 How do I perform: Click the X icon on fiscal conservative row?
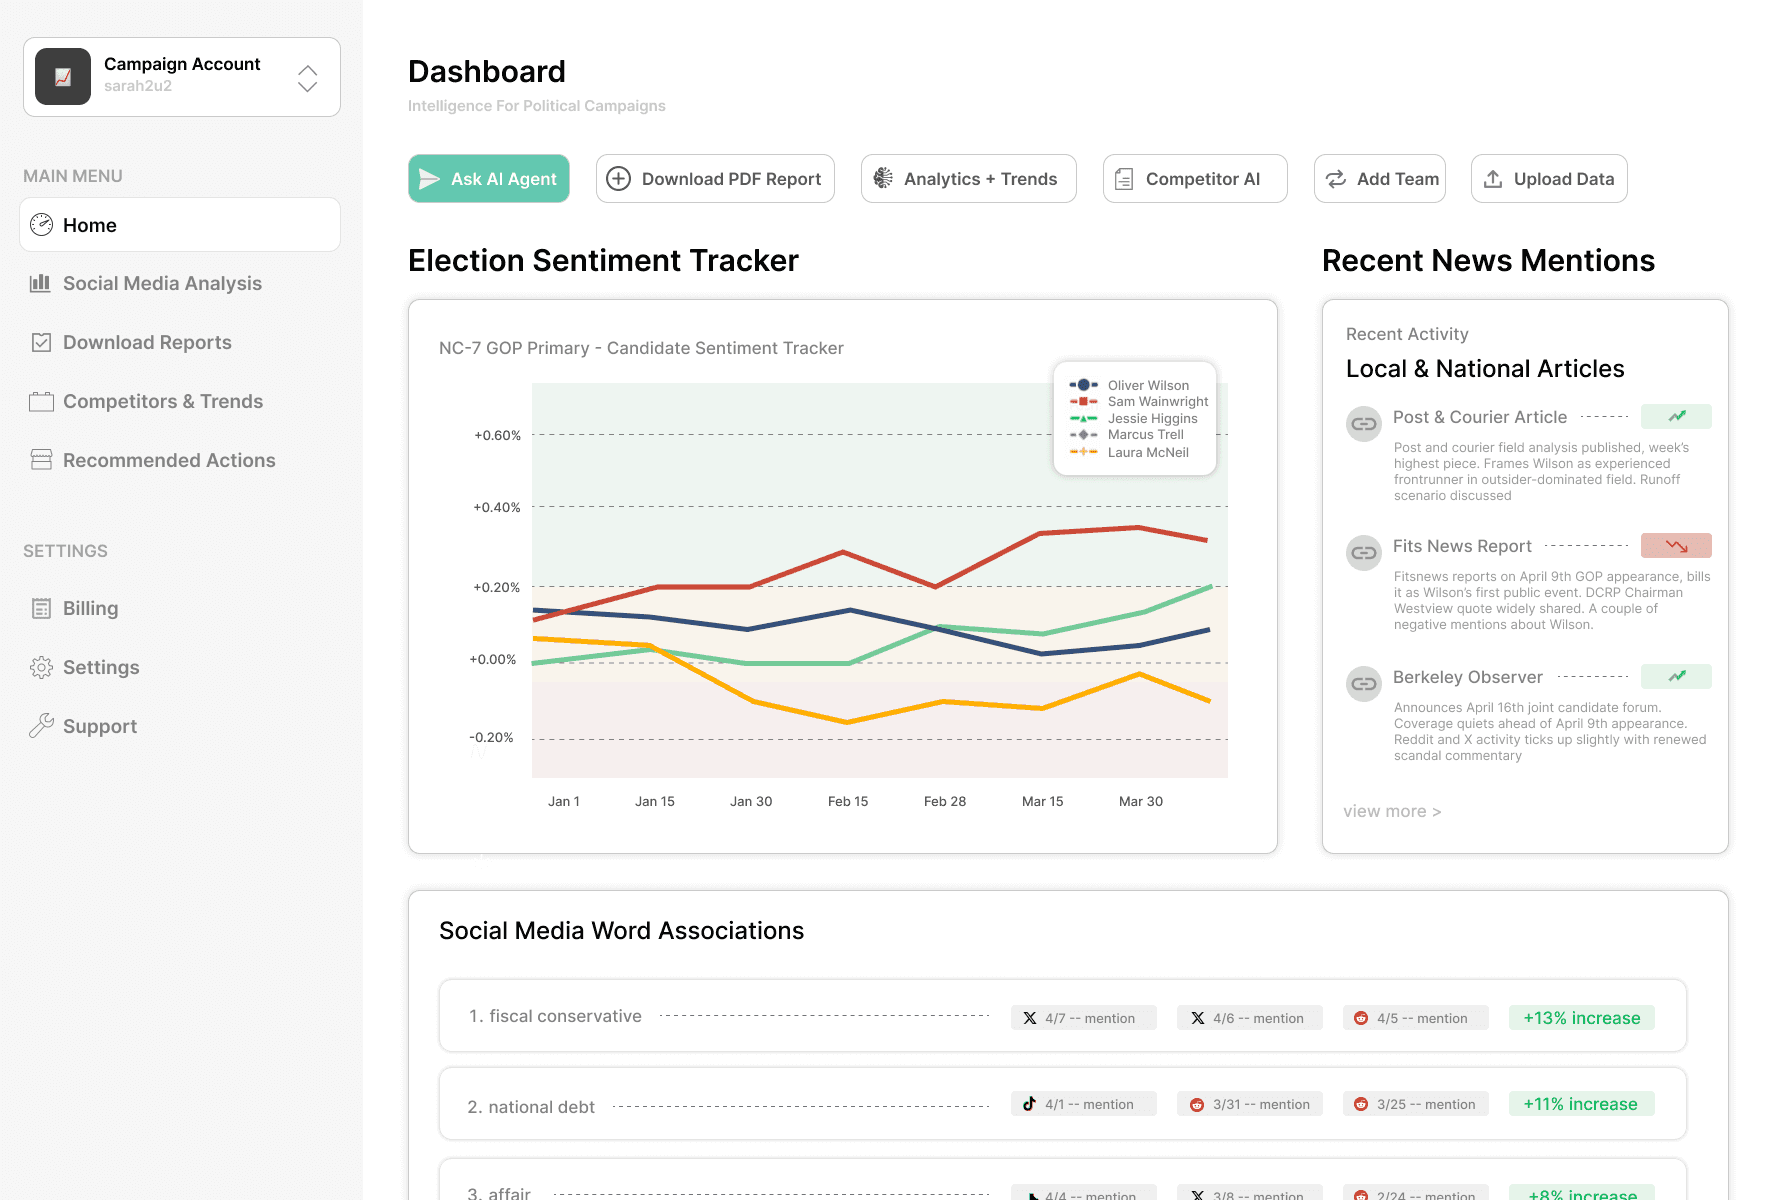click(1030, 1017)
